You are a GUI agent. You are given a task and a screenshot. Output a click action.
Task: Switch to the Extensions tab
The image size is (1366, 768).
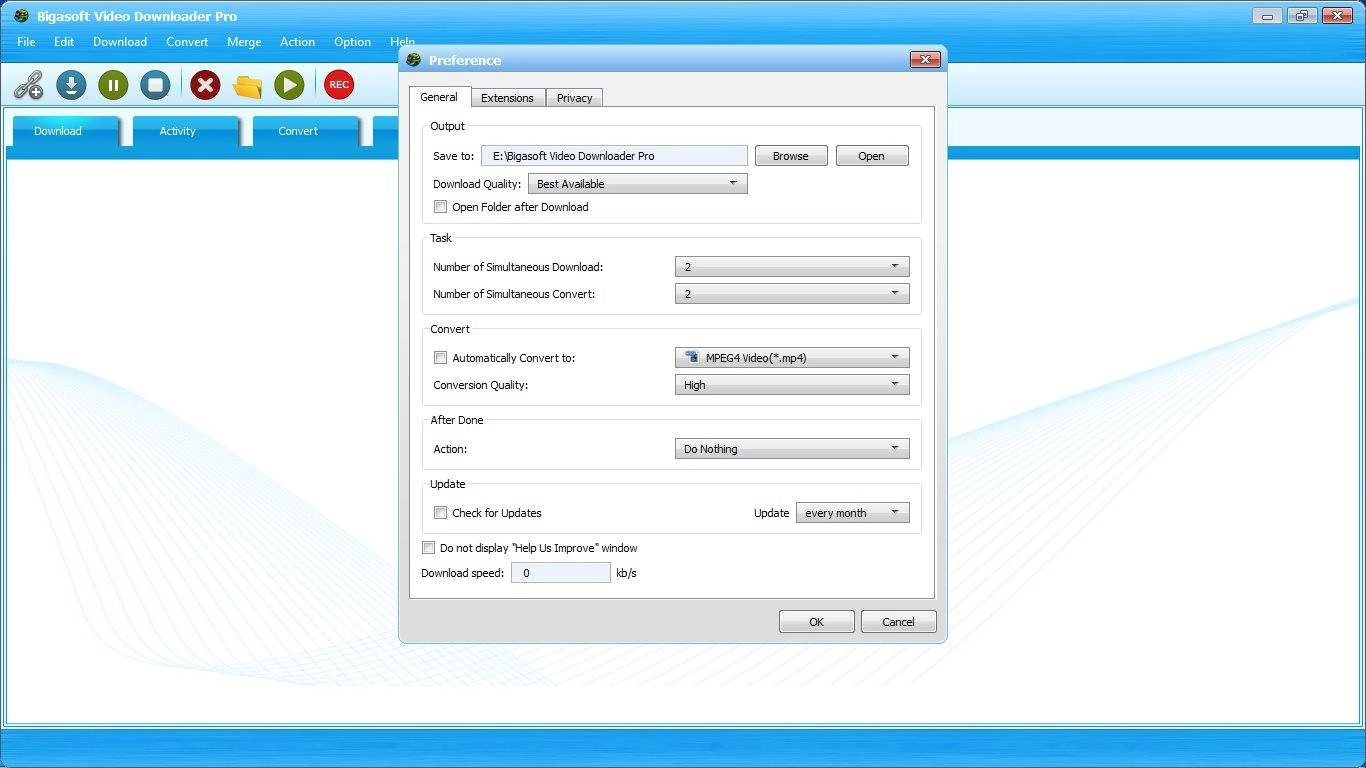pyautogui.click(x=507, y=98)
